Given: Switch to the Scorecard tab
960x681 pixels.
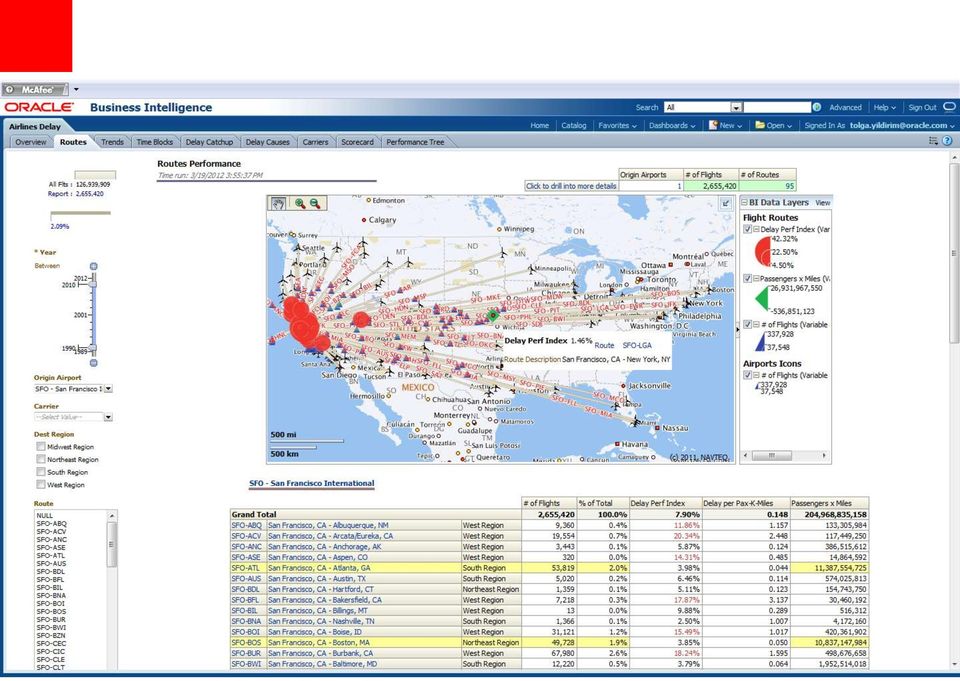Looking at the screenshot, I should (x=357, y=141).
